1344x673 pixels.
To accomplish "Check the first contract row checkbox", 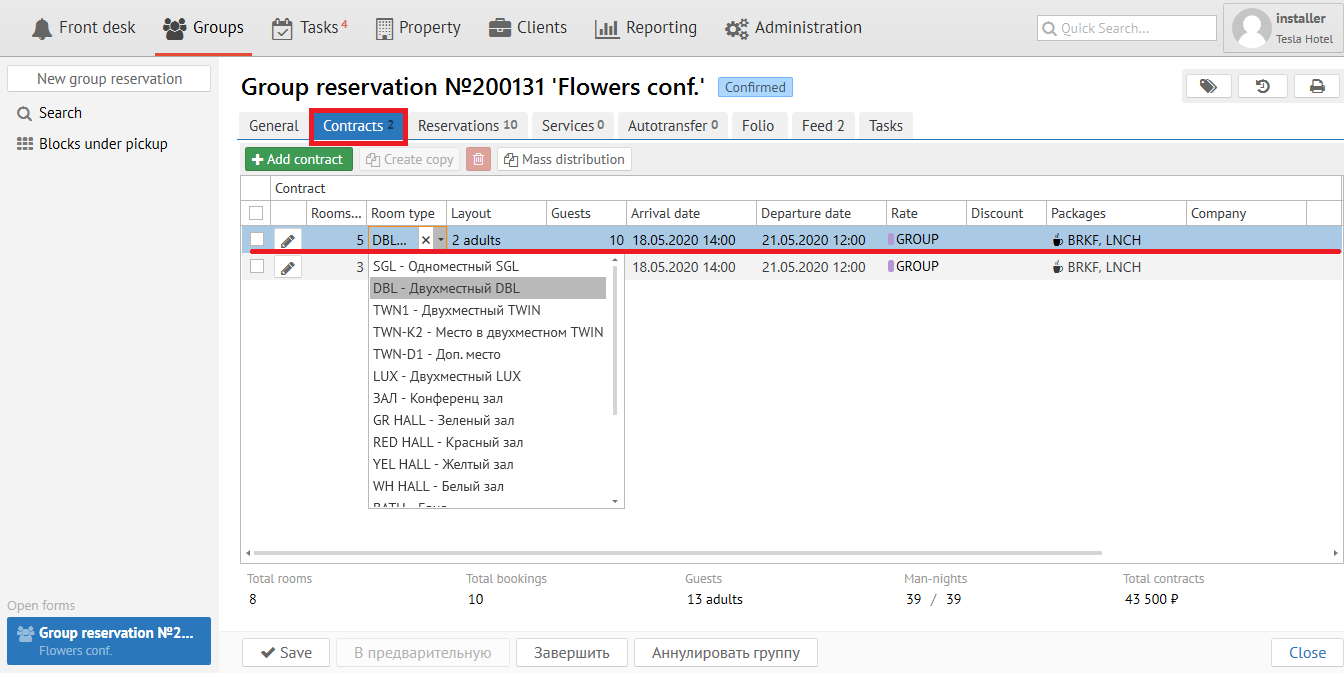I will click(257, 240).
